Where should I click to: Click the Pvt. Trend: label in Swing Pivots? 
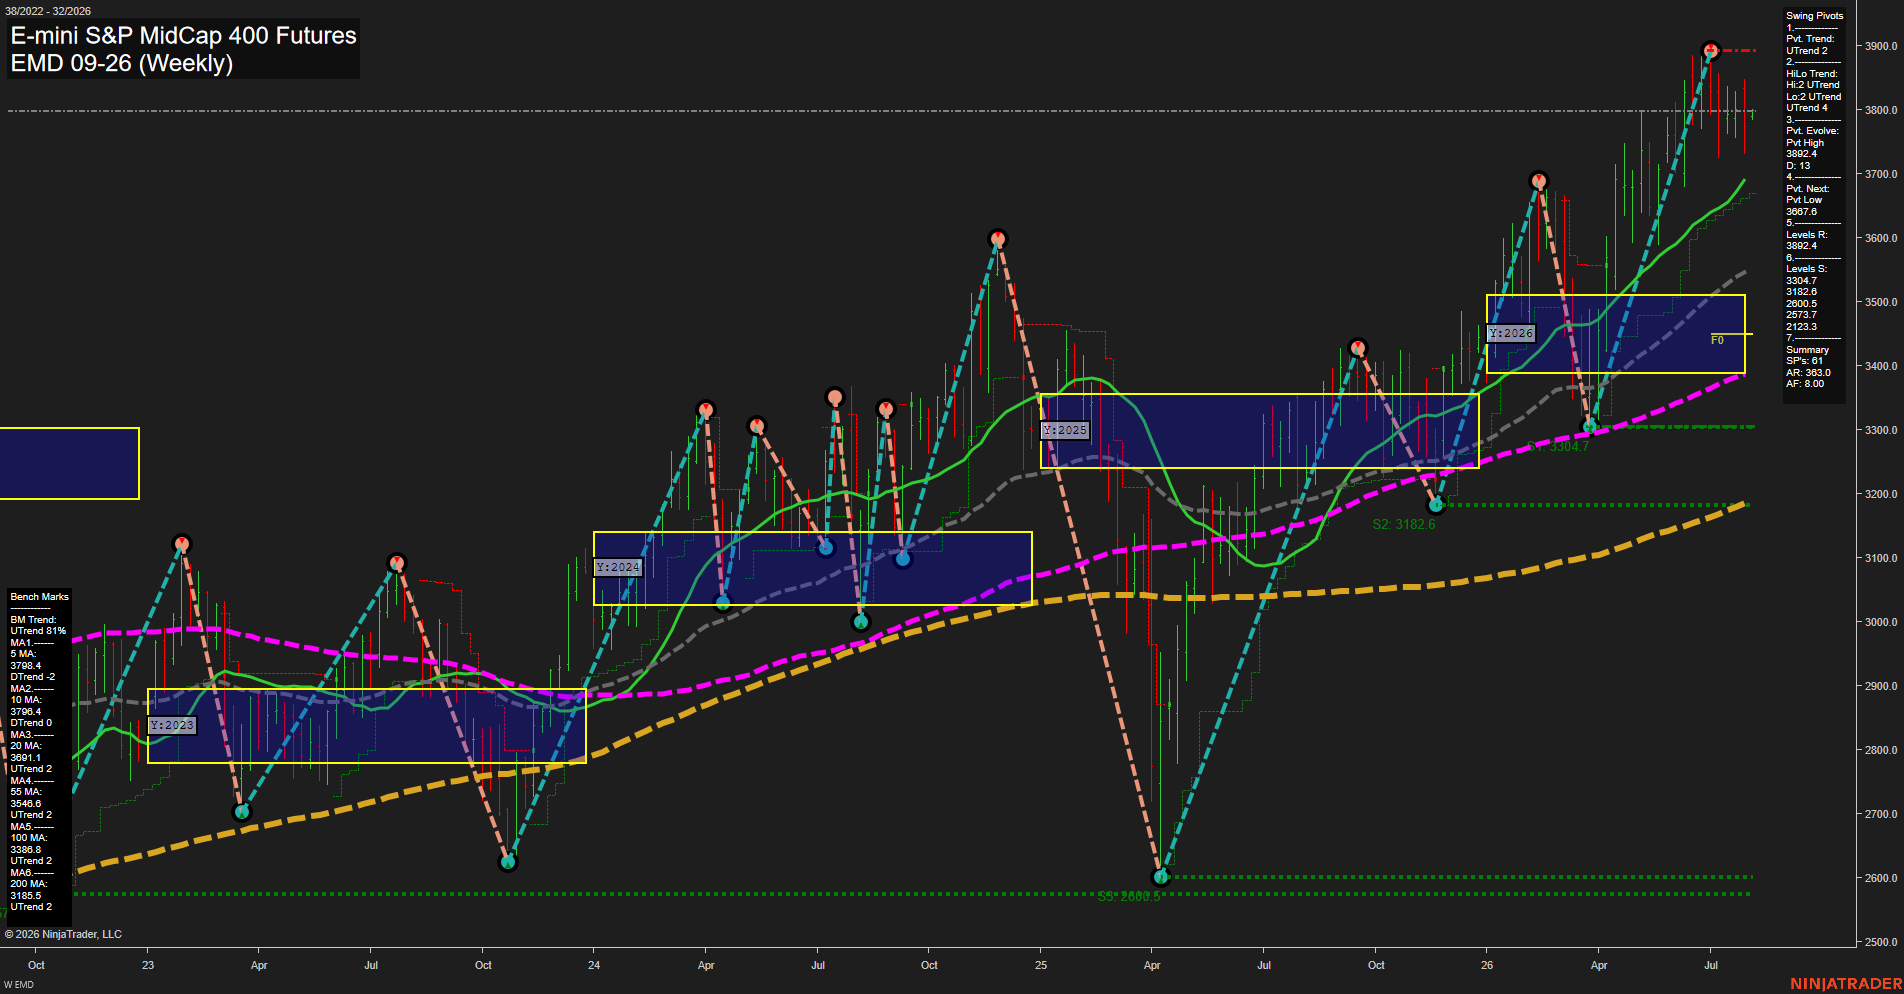1810,39
